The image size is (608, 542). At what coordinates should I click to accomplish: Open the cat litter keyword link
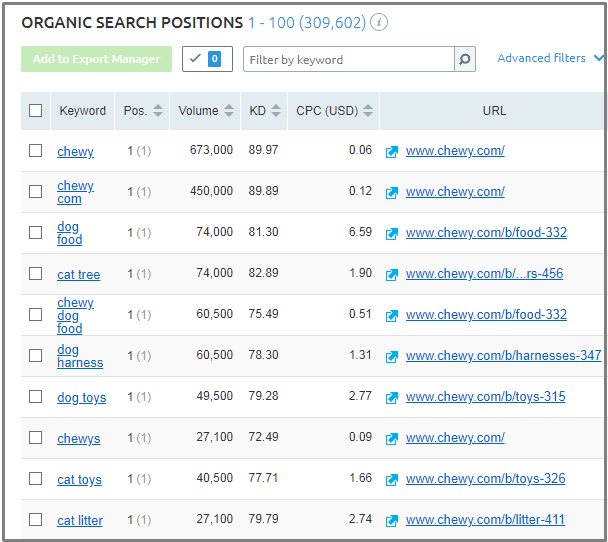(80, 520)
